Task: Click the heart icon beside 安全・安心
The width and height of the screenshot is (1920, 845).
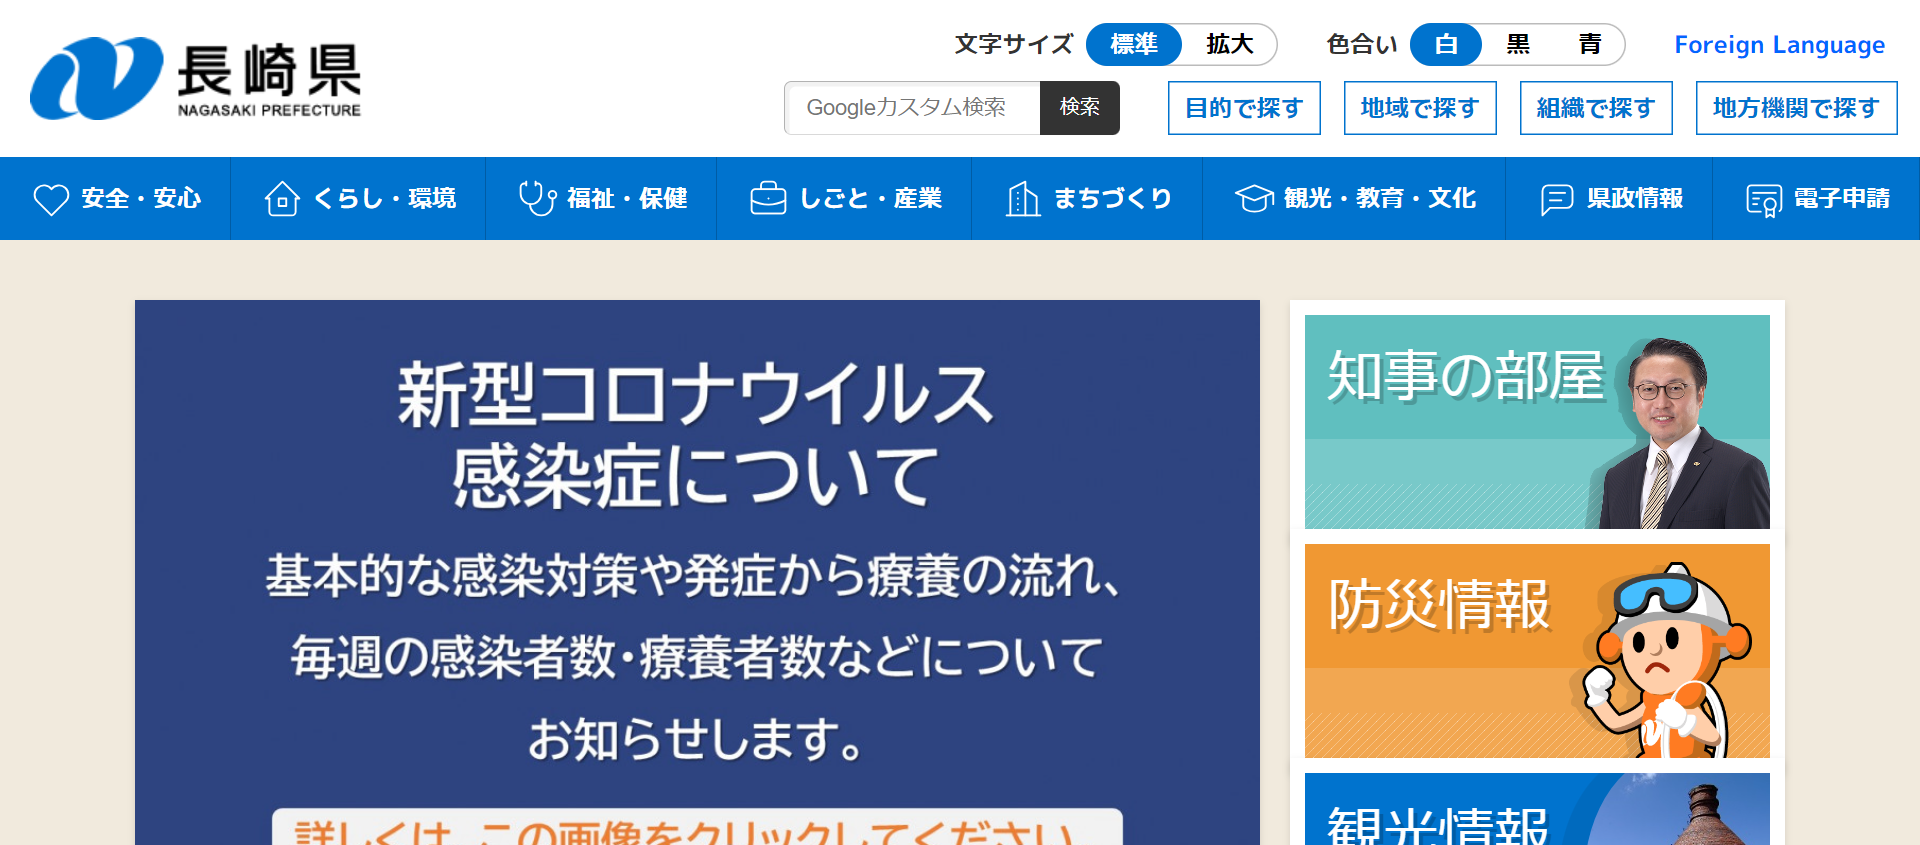Action: pos(51,199)
